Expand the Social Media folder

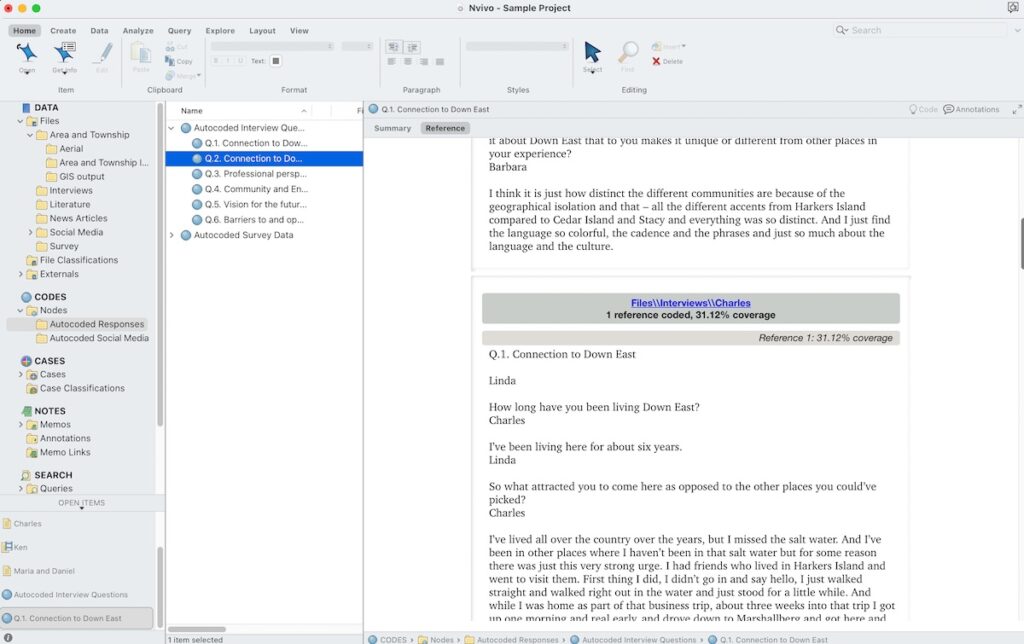pos(31,232)
